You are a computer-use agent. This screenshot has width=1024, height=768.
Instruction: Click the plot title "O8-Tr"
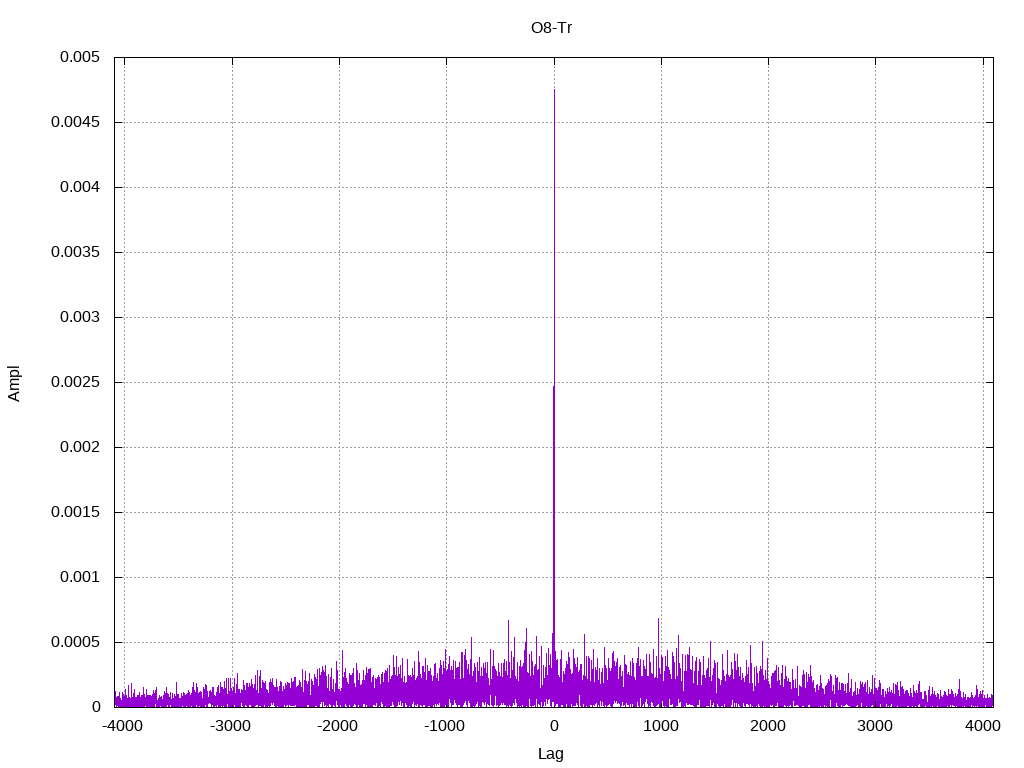(551, 28)
